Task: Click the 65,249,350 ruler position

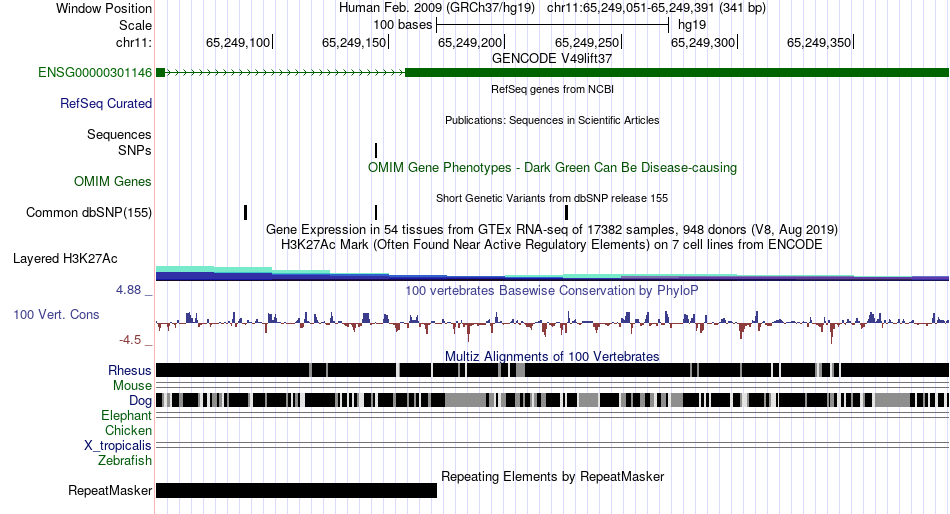Action: coord(819,42)
